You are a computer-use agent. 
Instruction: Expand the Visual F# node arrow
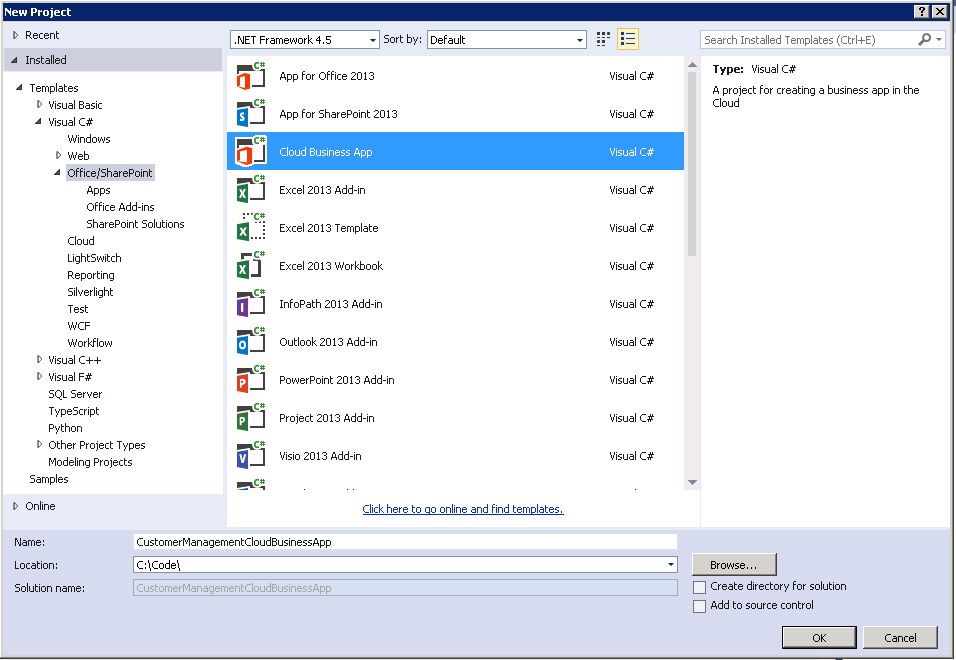40,377
